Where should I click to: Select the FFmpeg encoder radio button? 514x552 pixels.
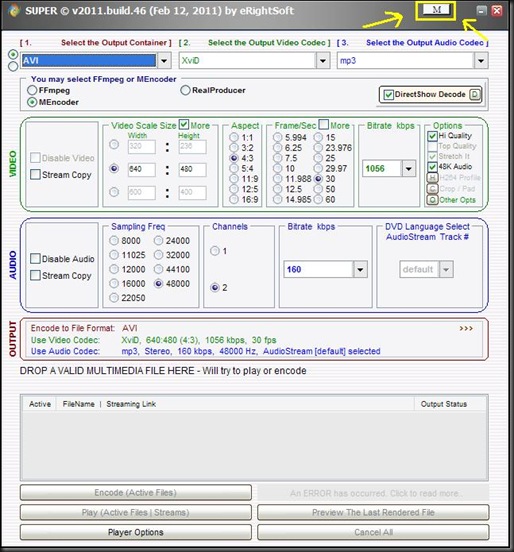[32, 90]
